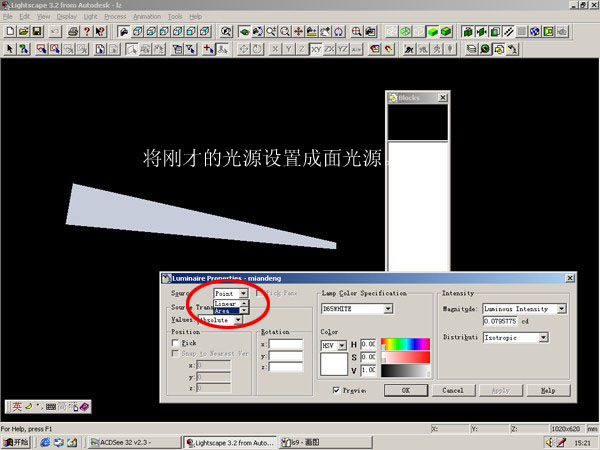The height and width of the screenshot is (450, 600).
Task: Select outlined green shading display icon
Action: click(x=446, y=31)
